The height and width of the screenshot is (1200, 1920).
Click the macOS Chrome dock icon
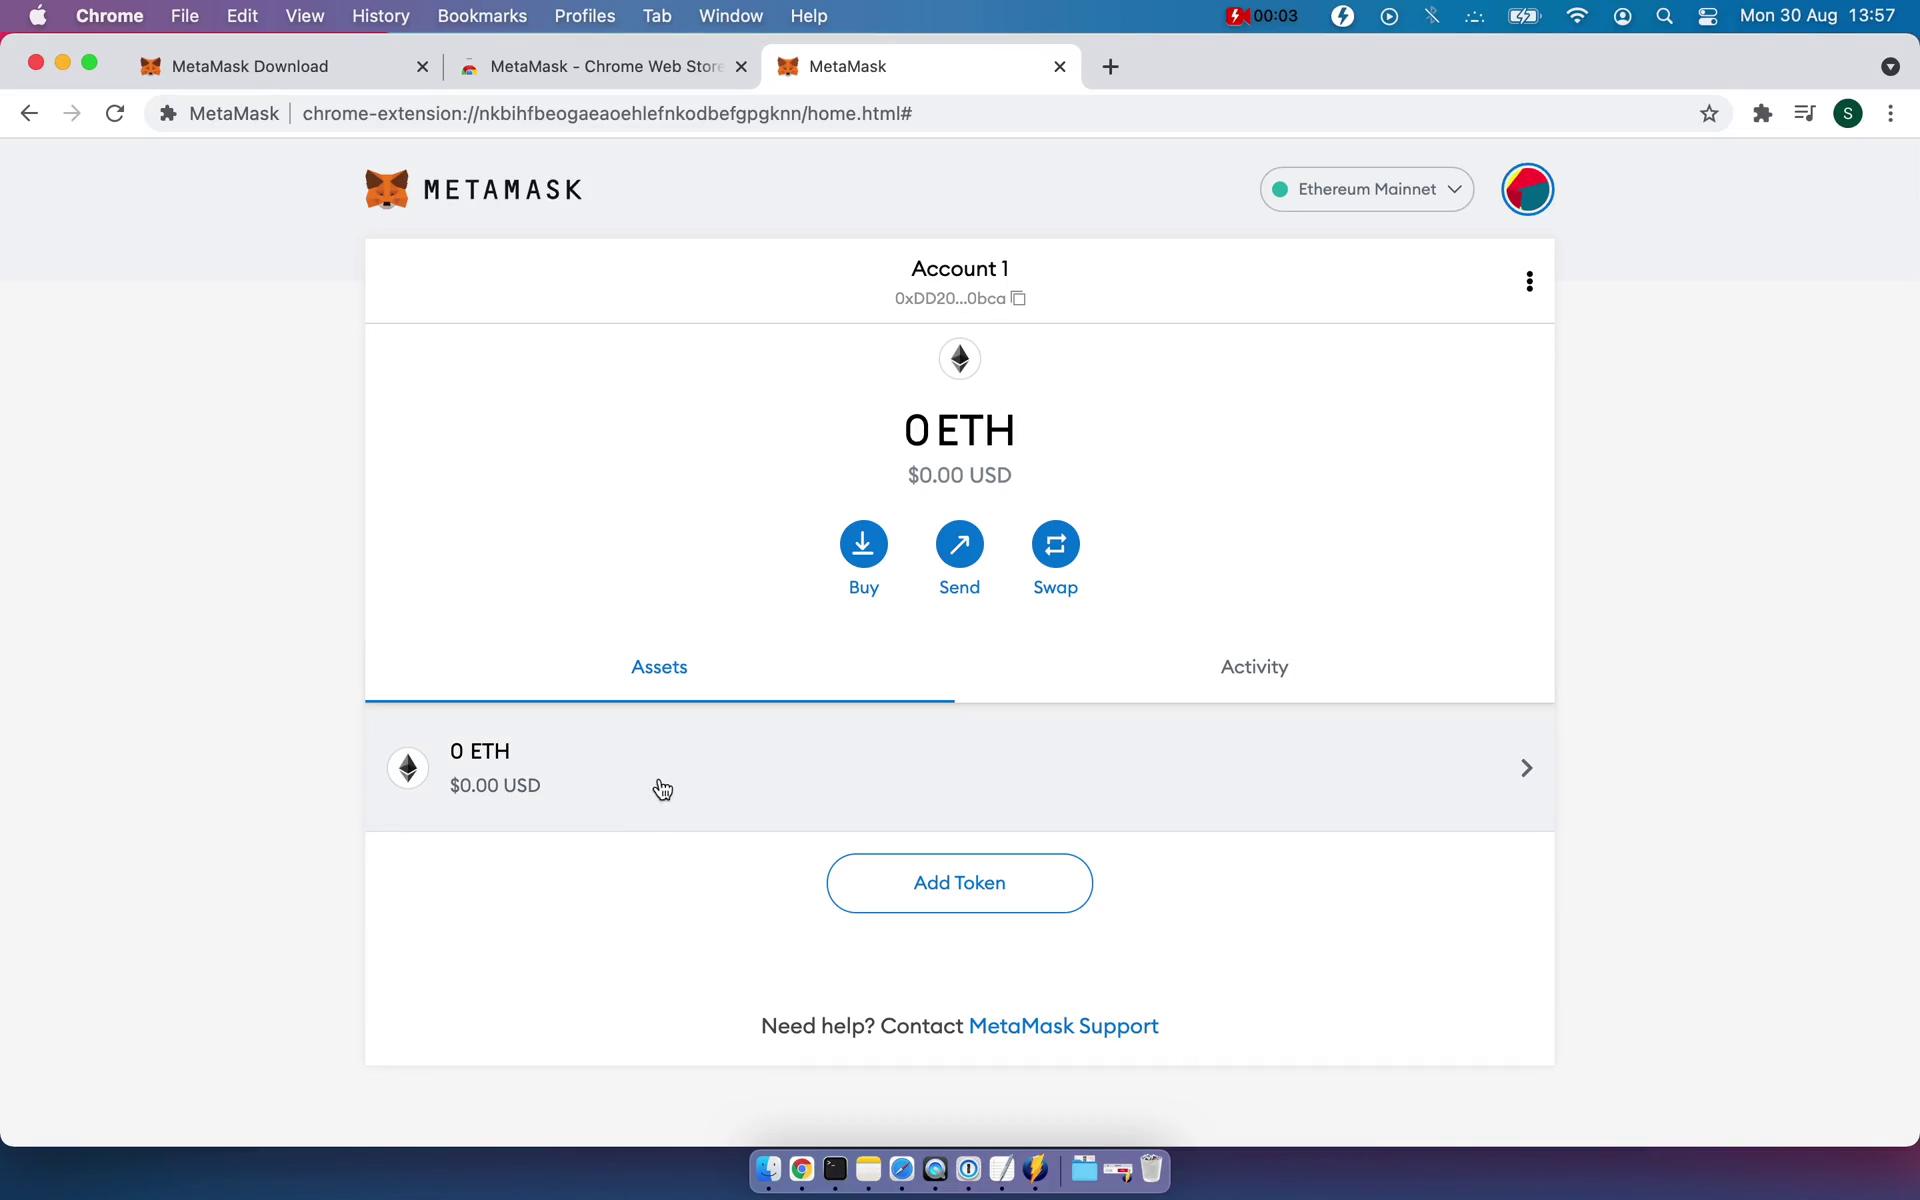click(x=802, y=1170)
